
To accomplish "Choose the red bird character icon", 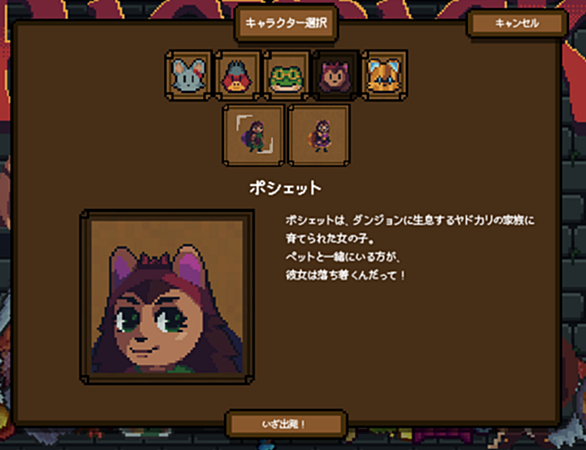I will pyautogui.click(x=237, y=75).
